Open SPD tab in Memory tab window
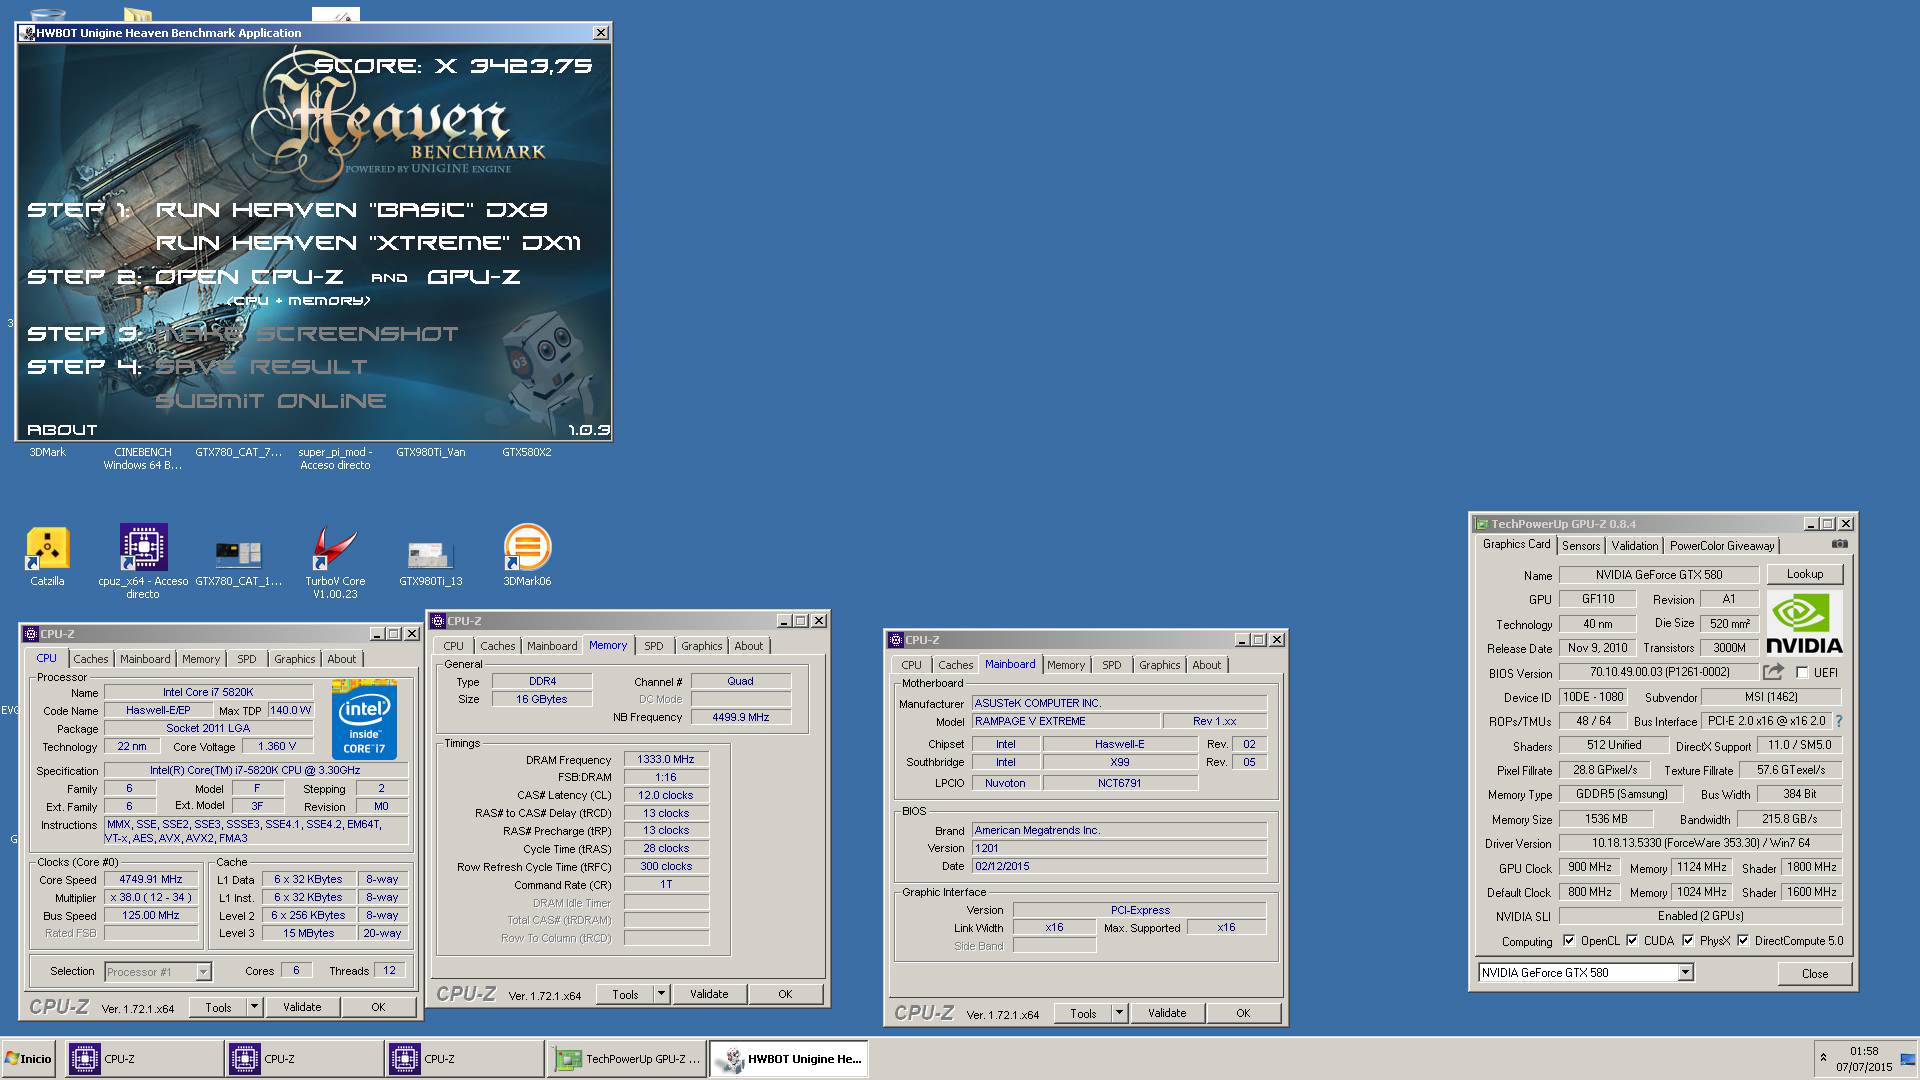 pos(653,646)
